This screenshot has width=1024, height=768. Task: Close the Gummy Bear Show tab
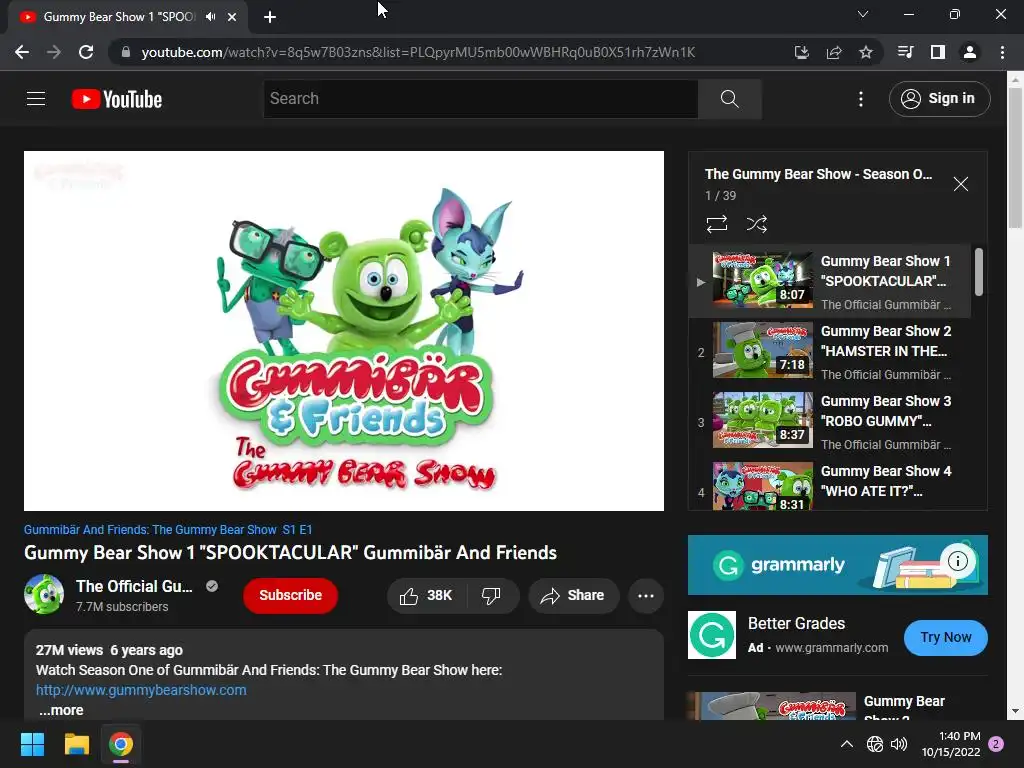(232, 17)
